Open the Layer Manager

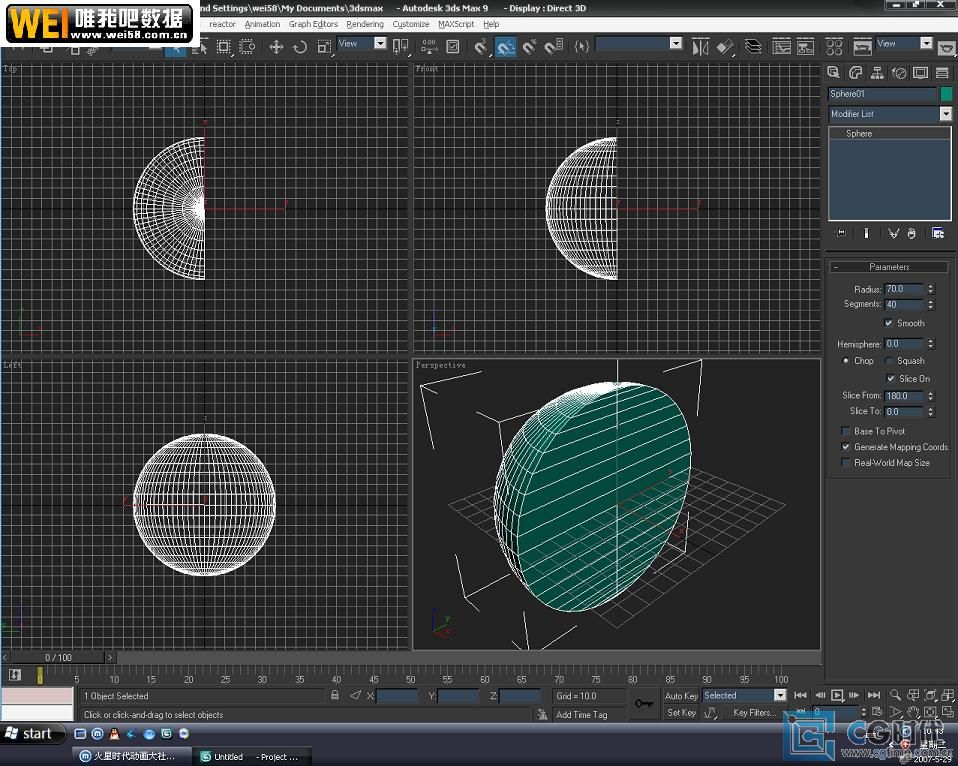pos(753,47)
